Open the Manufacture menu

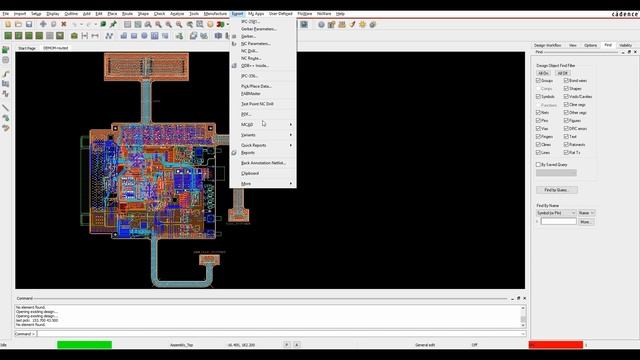coord(215,14)
